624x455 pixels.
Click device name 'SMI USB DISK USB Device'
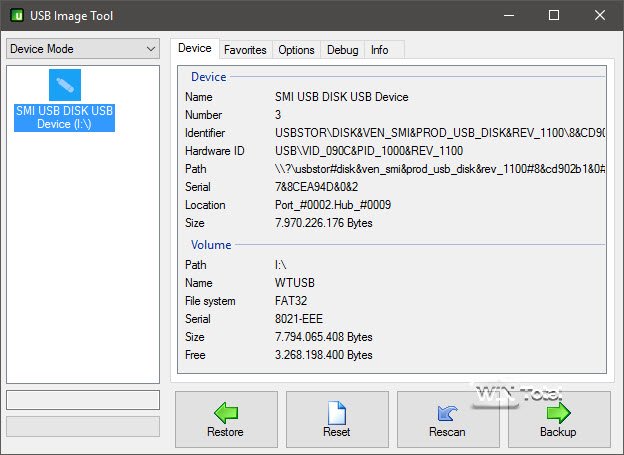tap(341, 97)
